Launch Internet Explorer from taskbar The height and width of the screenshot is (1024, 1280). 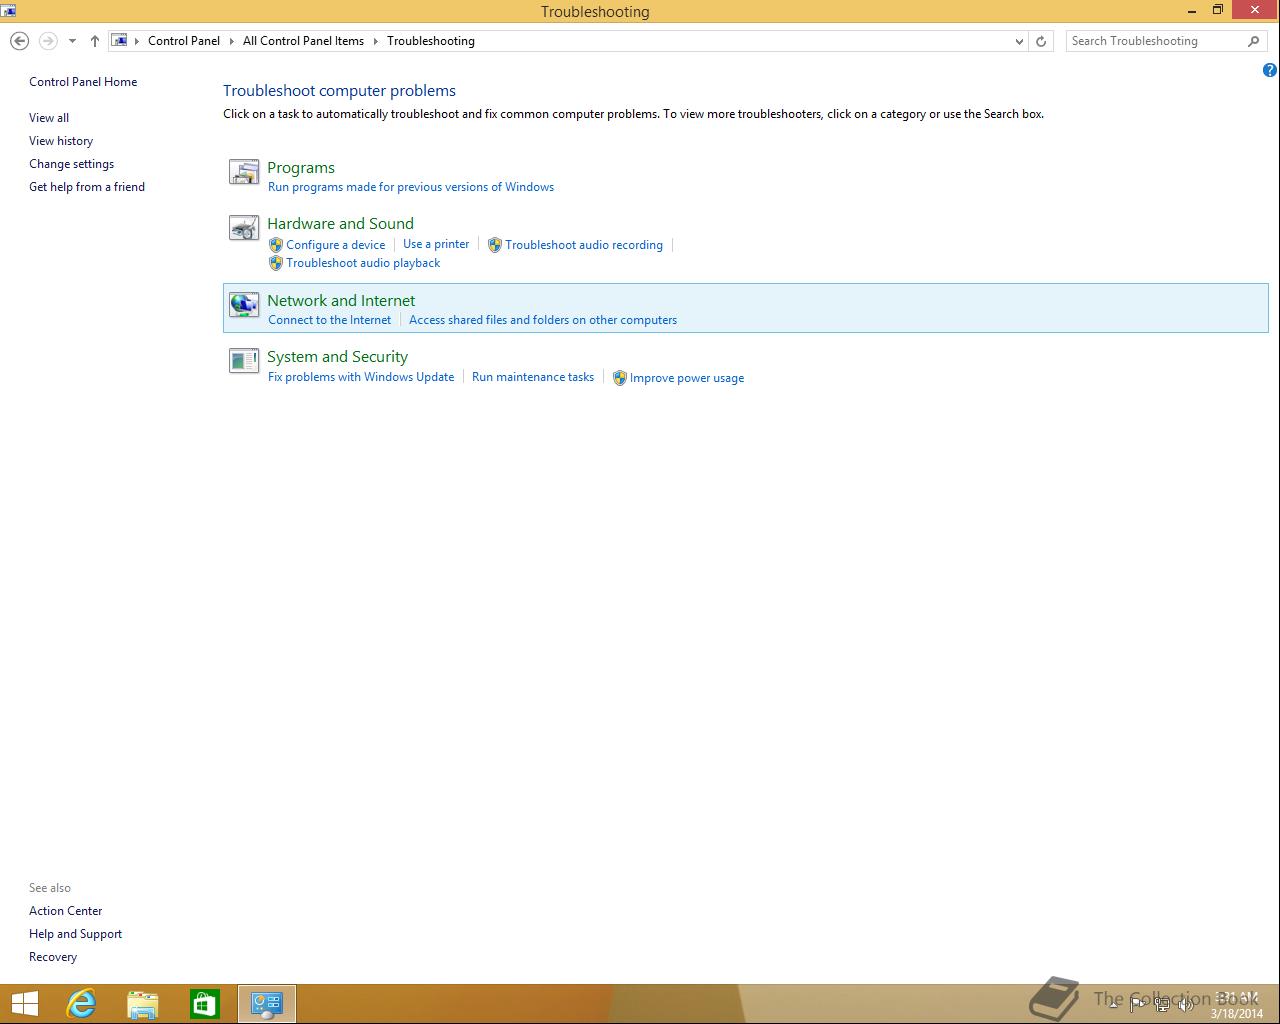point(81,1004)
